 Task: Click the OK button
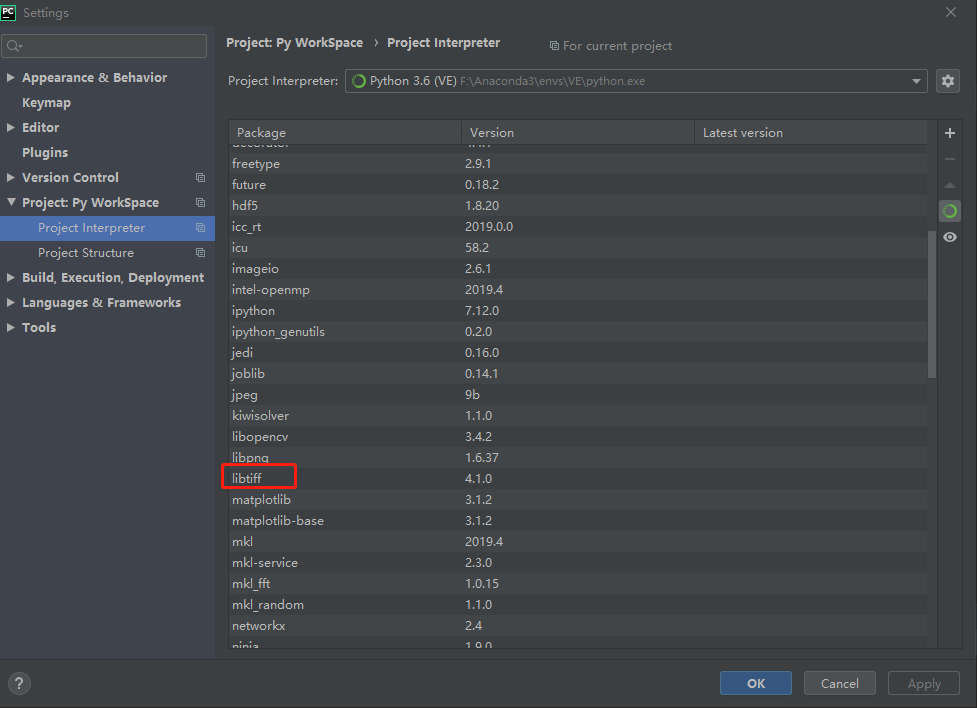click(x=755, y=683)
